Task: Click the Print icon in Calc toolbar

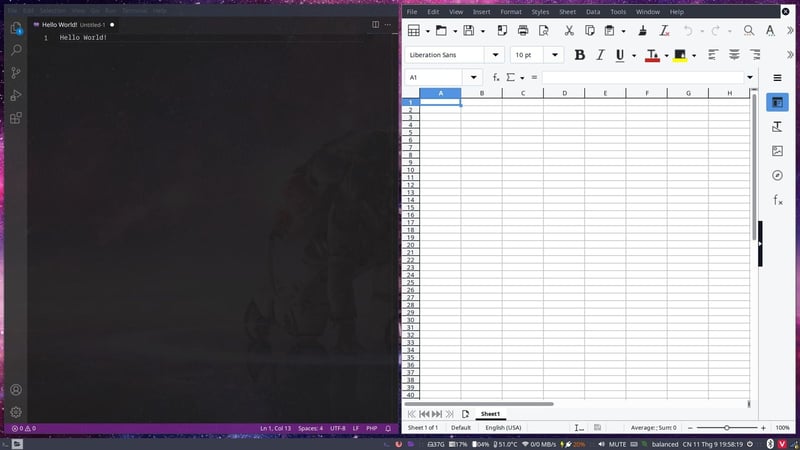Action: 522,31
